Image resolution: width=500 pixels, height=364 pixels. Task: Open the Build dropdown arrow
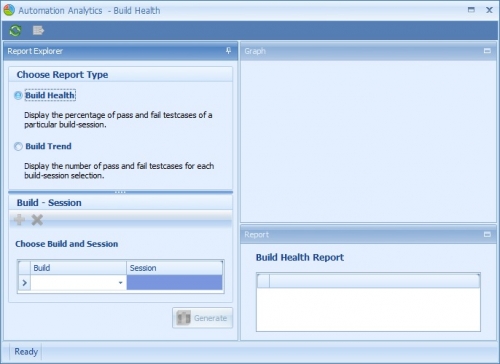120,283
